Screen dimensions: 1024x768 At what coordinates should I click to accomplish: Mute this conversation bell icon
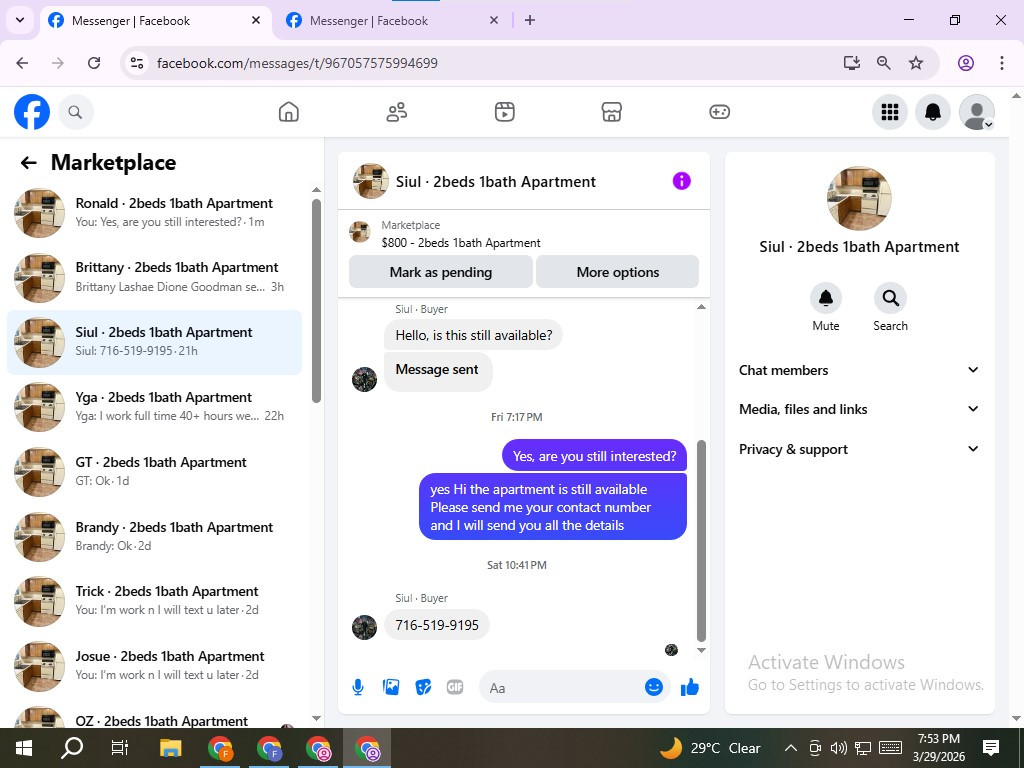825,298
